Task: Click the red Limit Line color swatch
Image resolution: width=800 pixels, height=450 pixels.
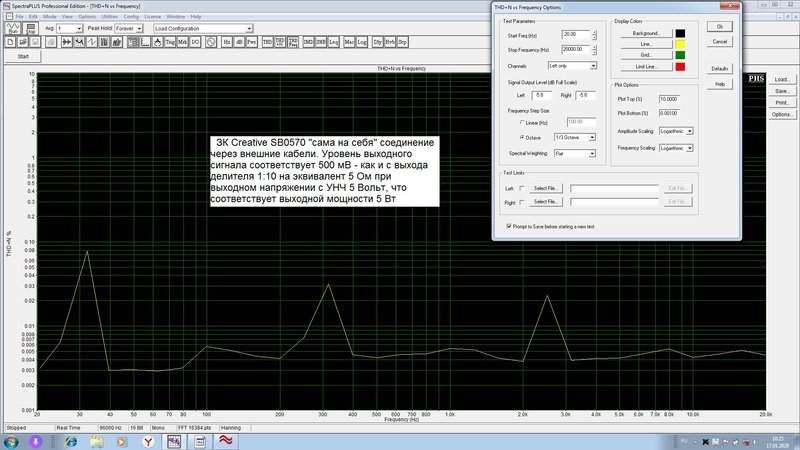Action: [680, 66]
